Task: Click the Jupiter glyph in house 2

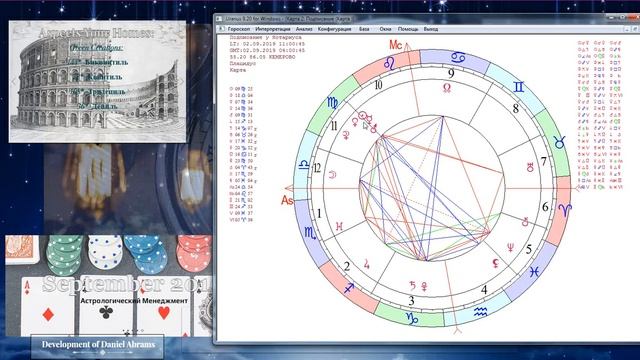Action: [366, 264]
